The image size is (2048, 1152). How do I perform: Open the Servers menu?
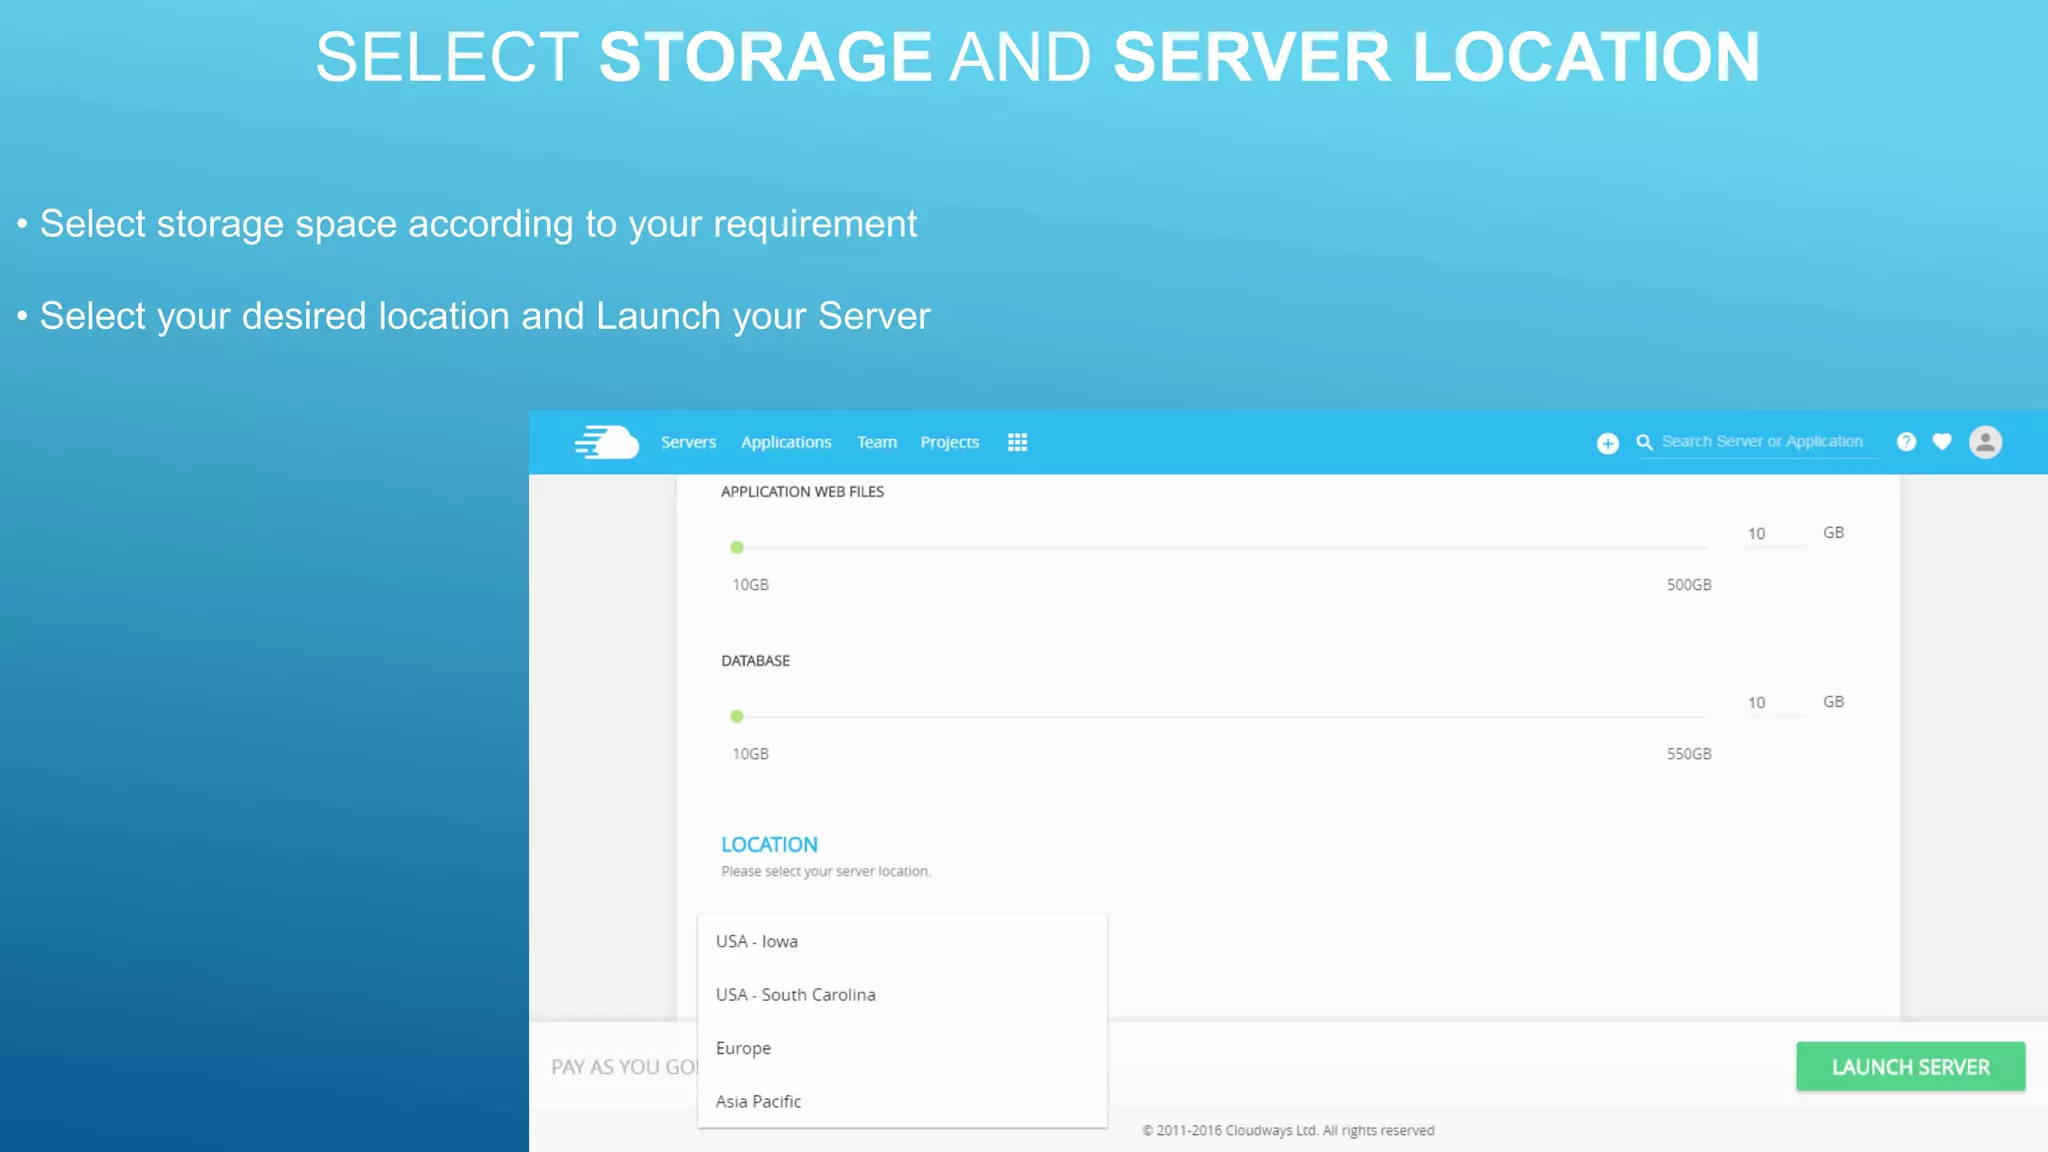pyautogui.click(x=688, y=442)
